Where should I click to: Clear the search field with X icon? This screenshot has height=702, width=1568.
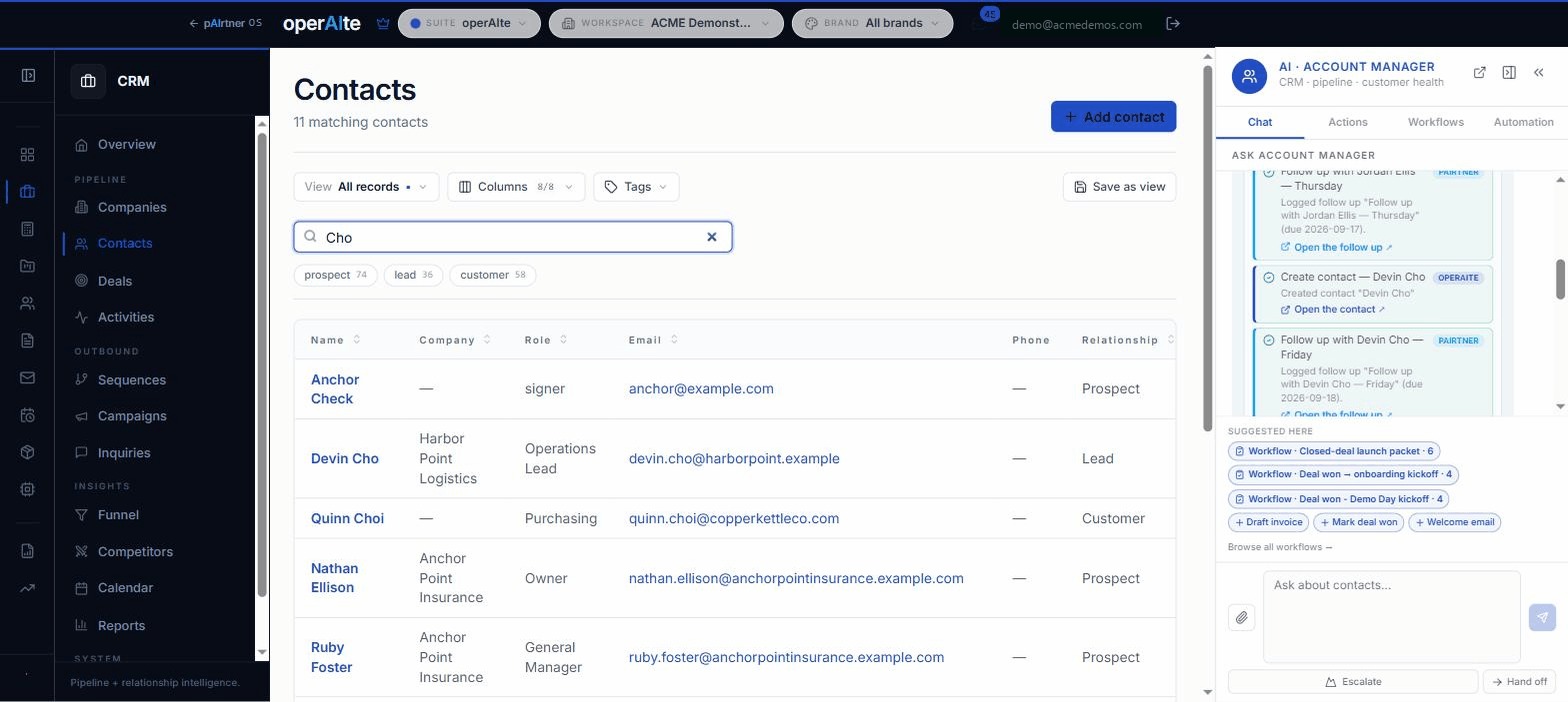coord(712,237)
